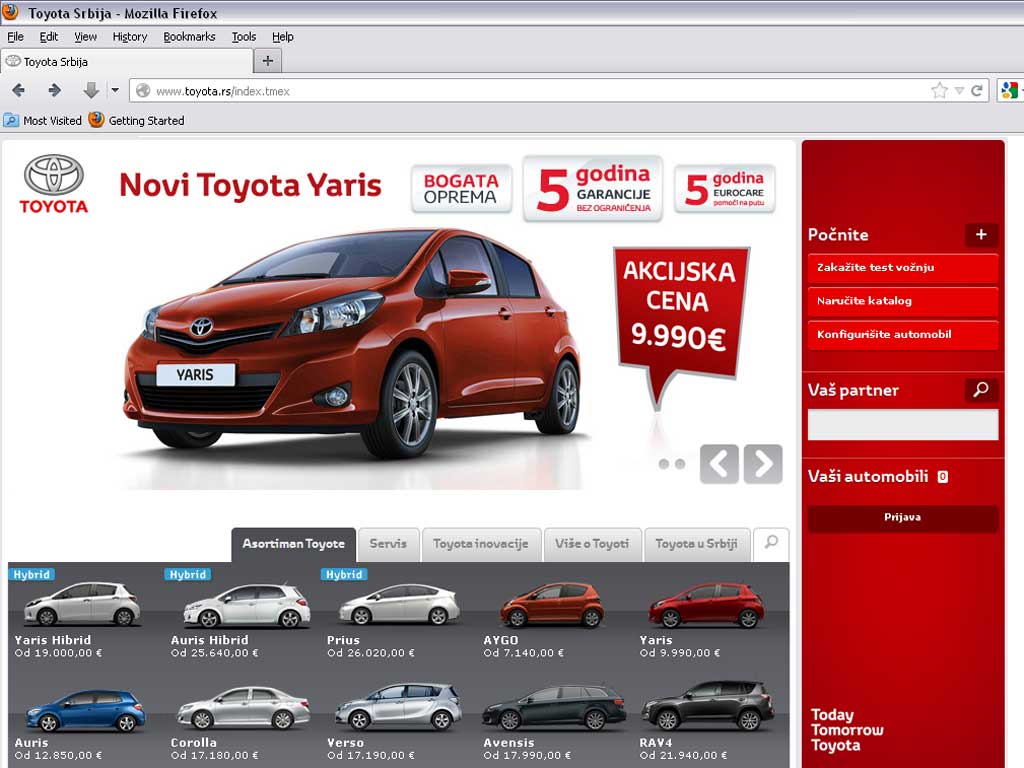This screenshot has width=1024, height=768.
Task: Show previous slide with left arrow
Action: click(x=719, y=464)
